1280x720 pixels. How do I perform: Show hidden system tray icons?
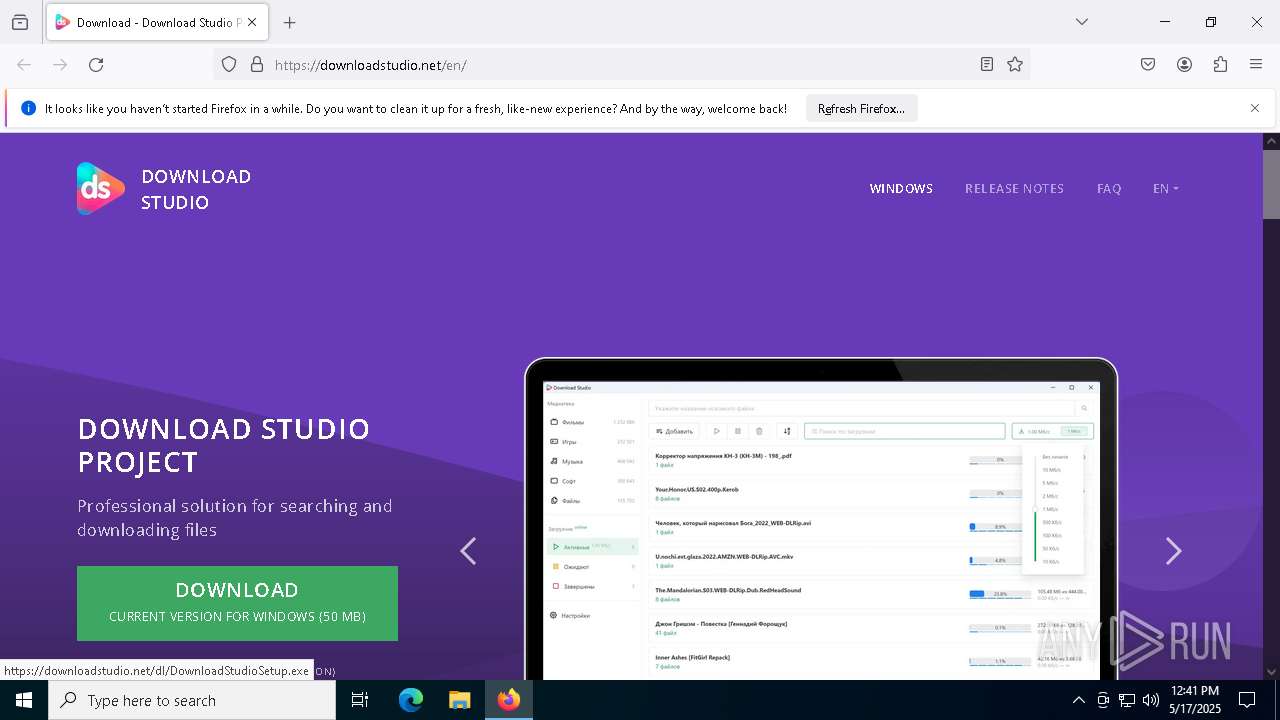(1078, 700)
